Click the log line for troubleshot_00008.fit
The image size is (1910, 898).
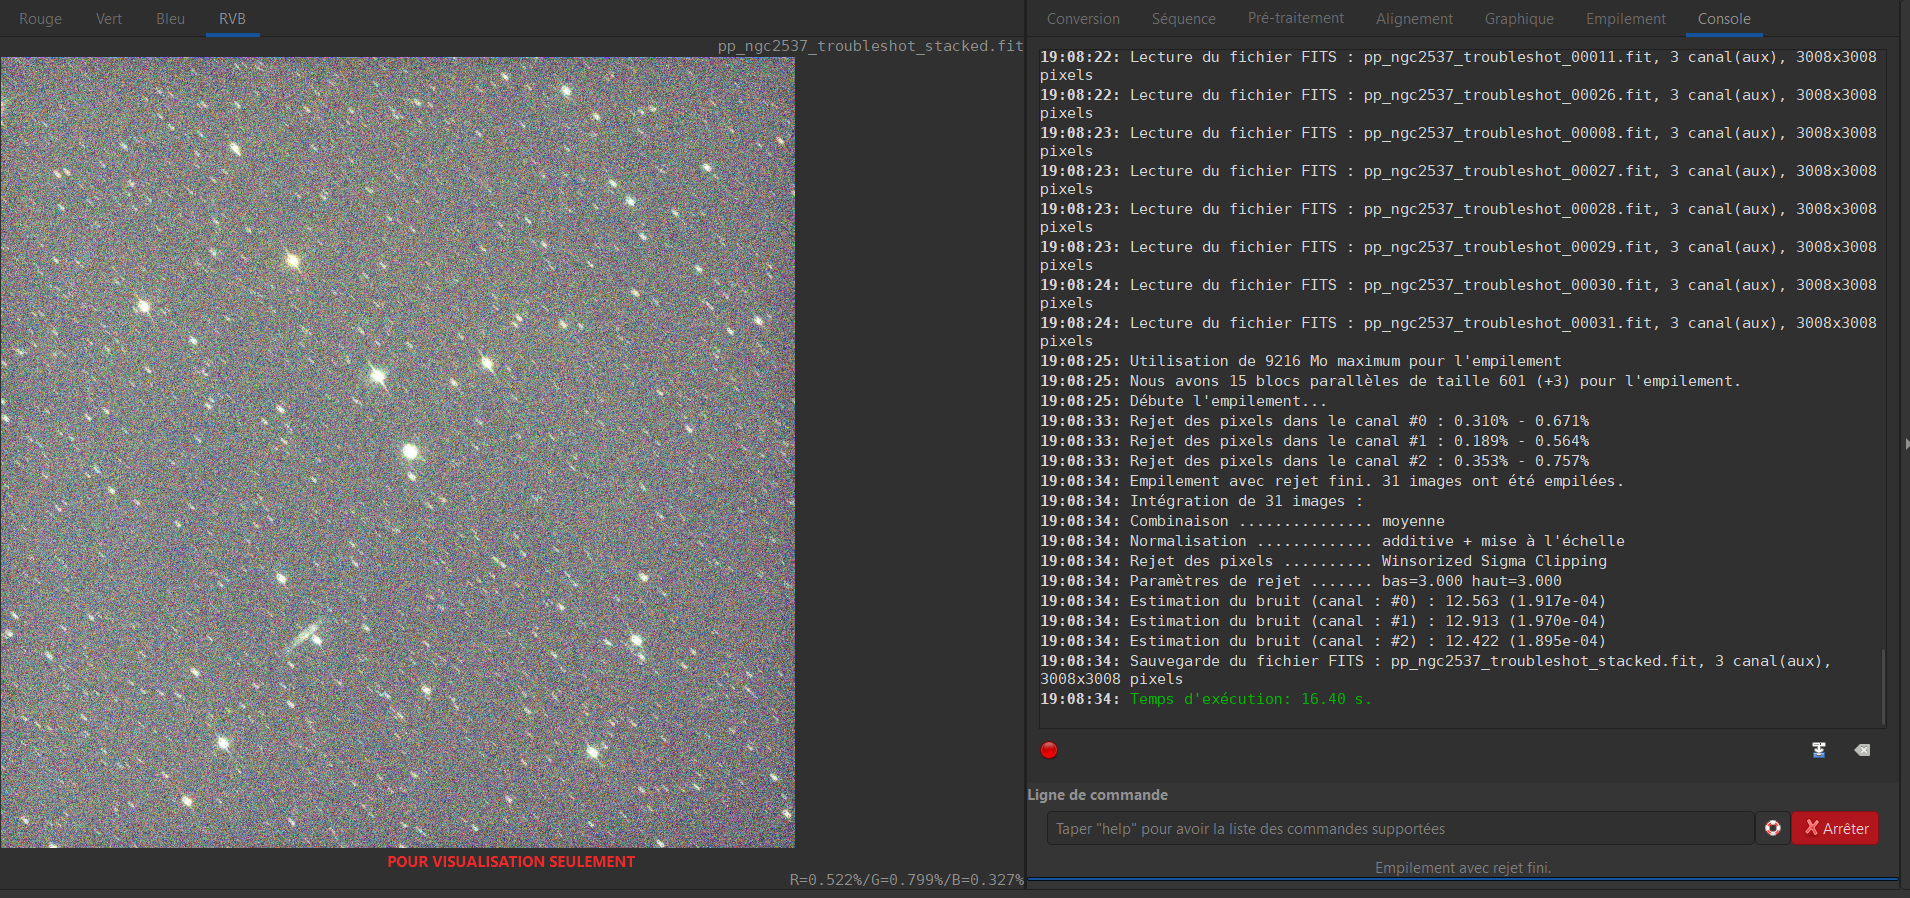tap(1458, 142)
